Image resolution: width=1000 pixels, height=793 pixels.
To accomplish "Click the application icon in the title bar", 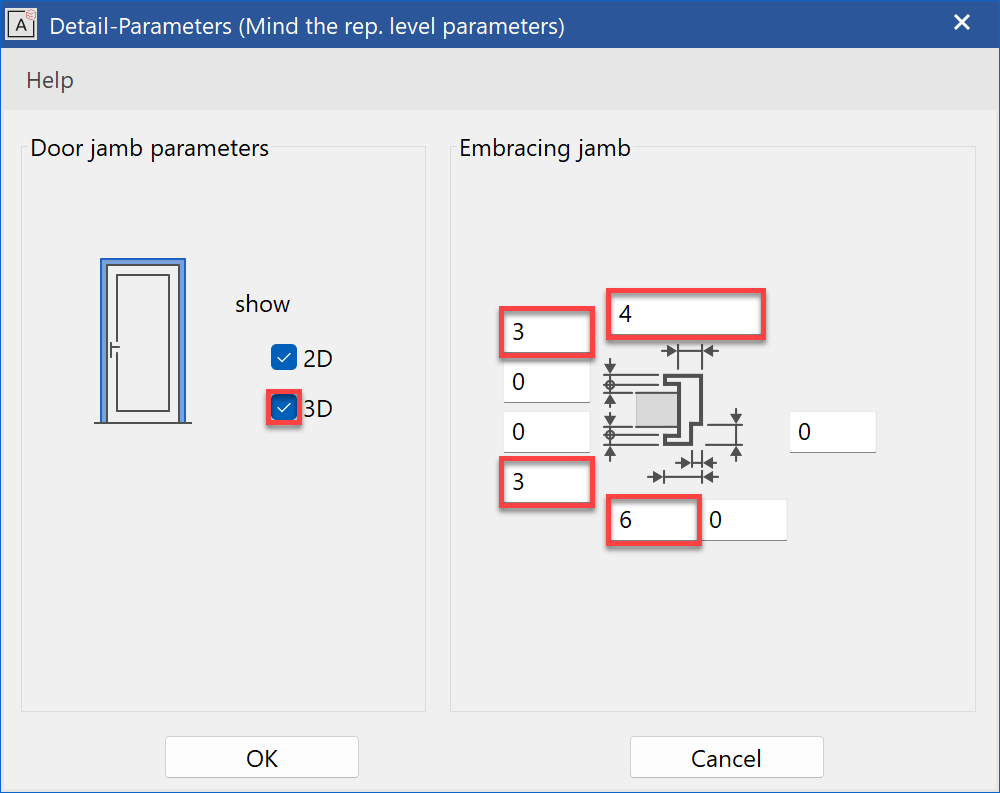I will point(21,24).
